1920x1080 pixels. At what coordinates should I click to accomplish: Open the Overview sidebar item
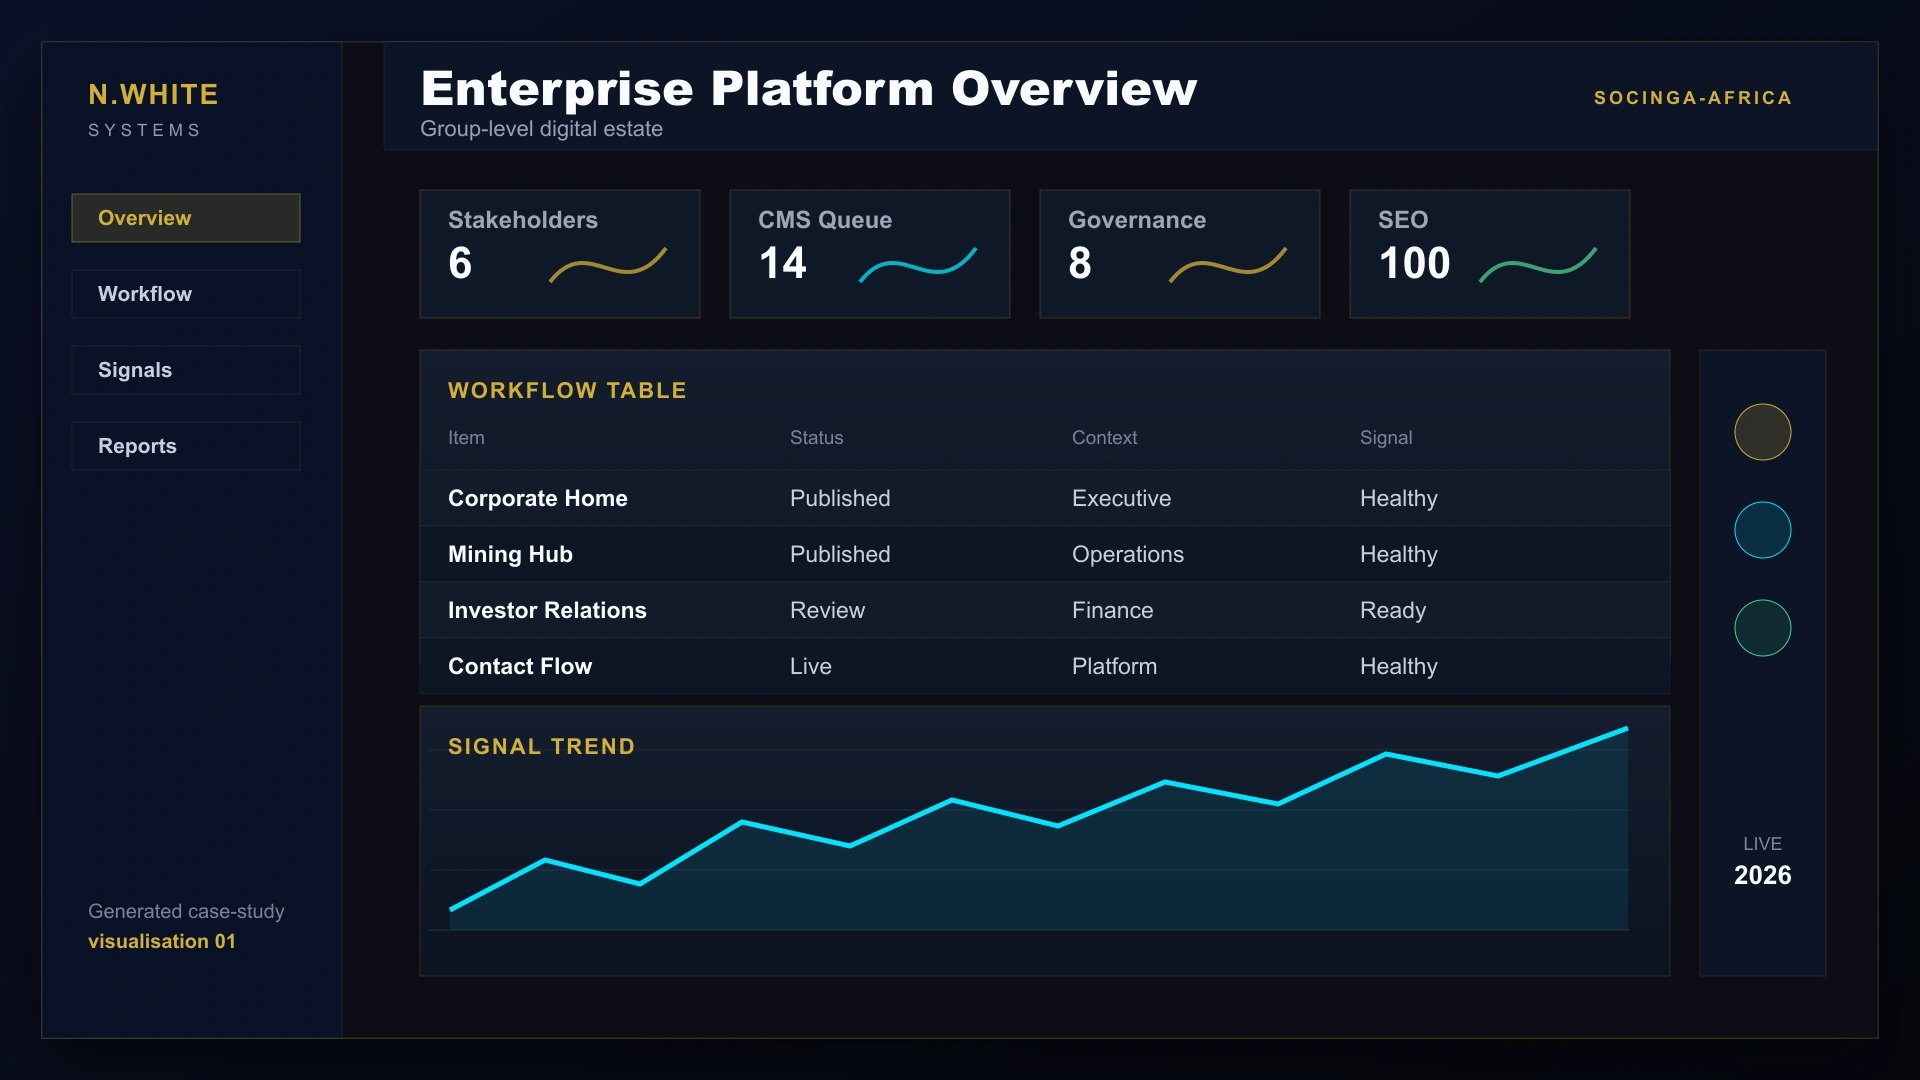(186, 218)
